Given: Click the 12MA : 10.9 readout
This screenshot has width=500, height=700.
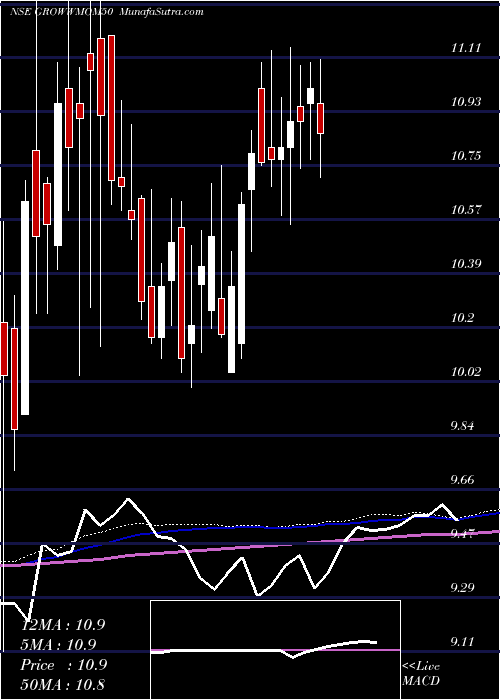Looking at the screenshot, I should pos(63,625).
